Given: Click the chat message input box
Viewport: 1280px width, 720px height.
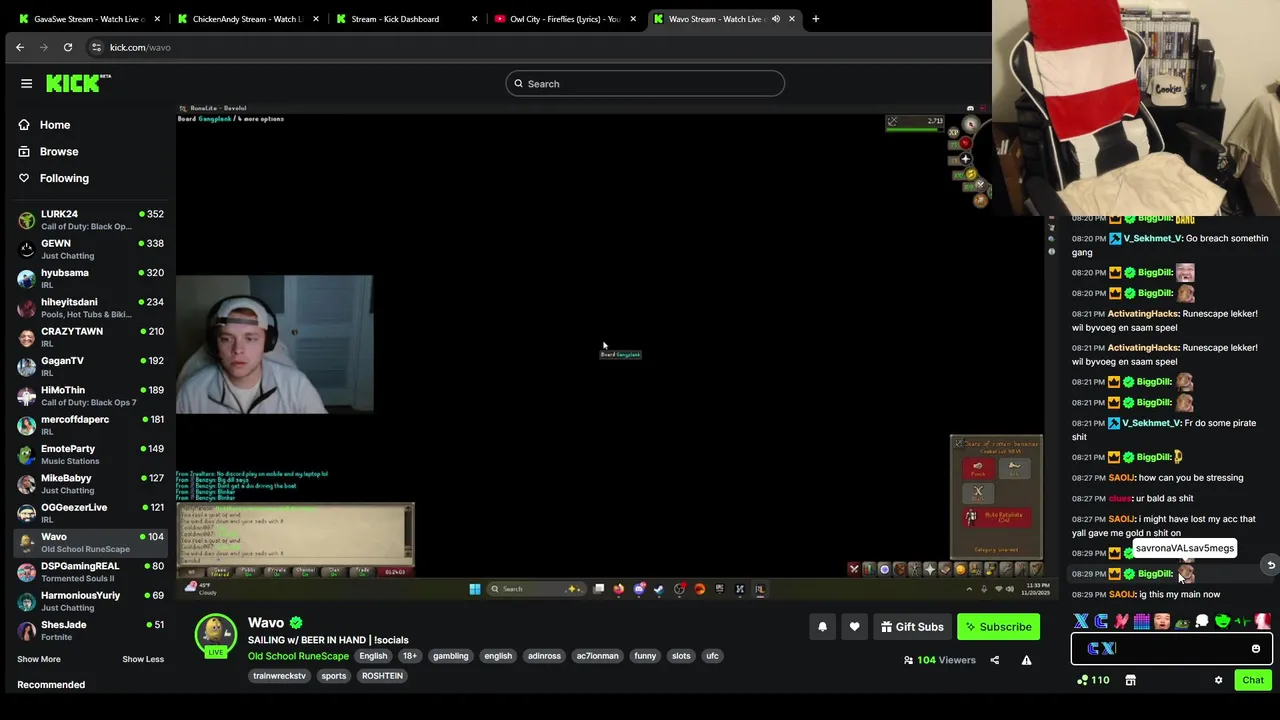Looking at the screenshot, I should [x=1170, y=649].
